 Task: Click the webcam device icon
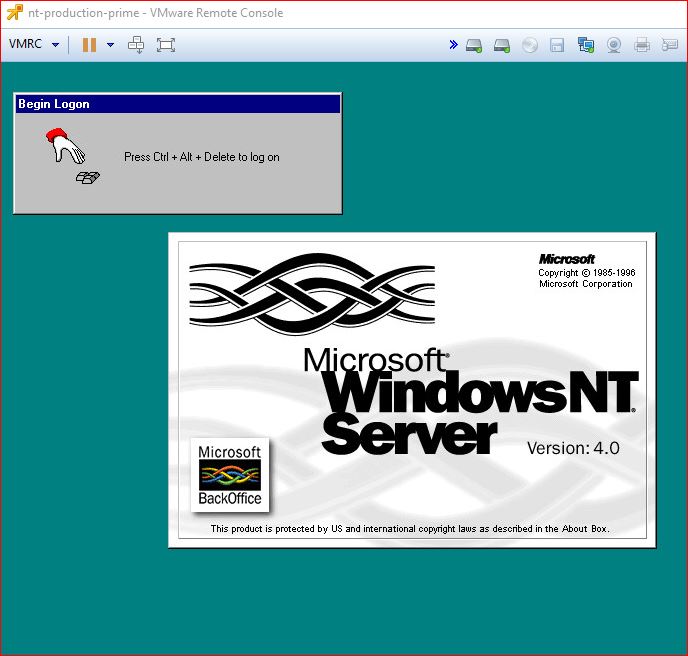click(614, 45)
